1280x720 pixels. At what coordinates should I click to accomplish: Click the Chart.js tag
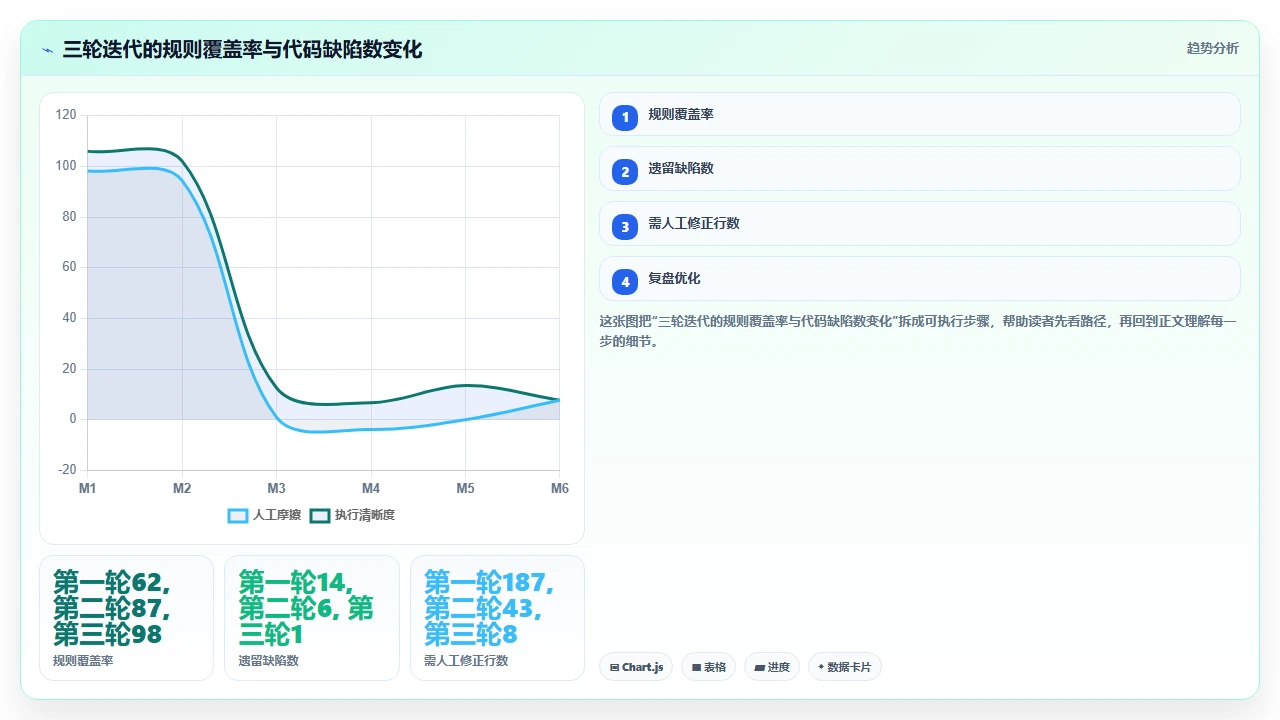click(x=636, y=667)
